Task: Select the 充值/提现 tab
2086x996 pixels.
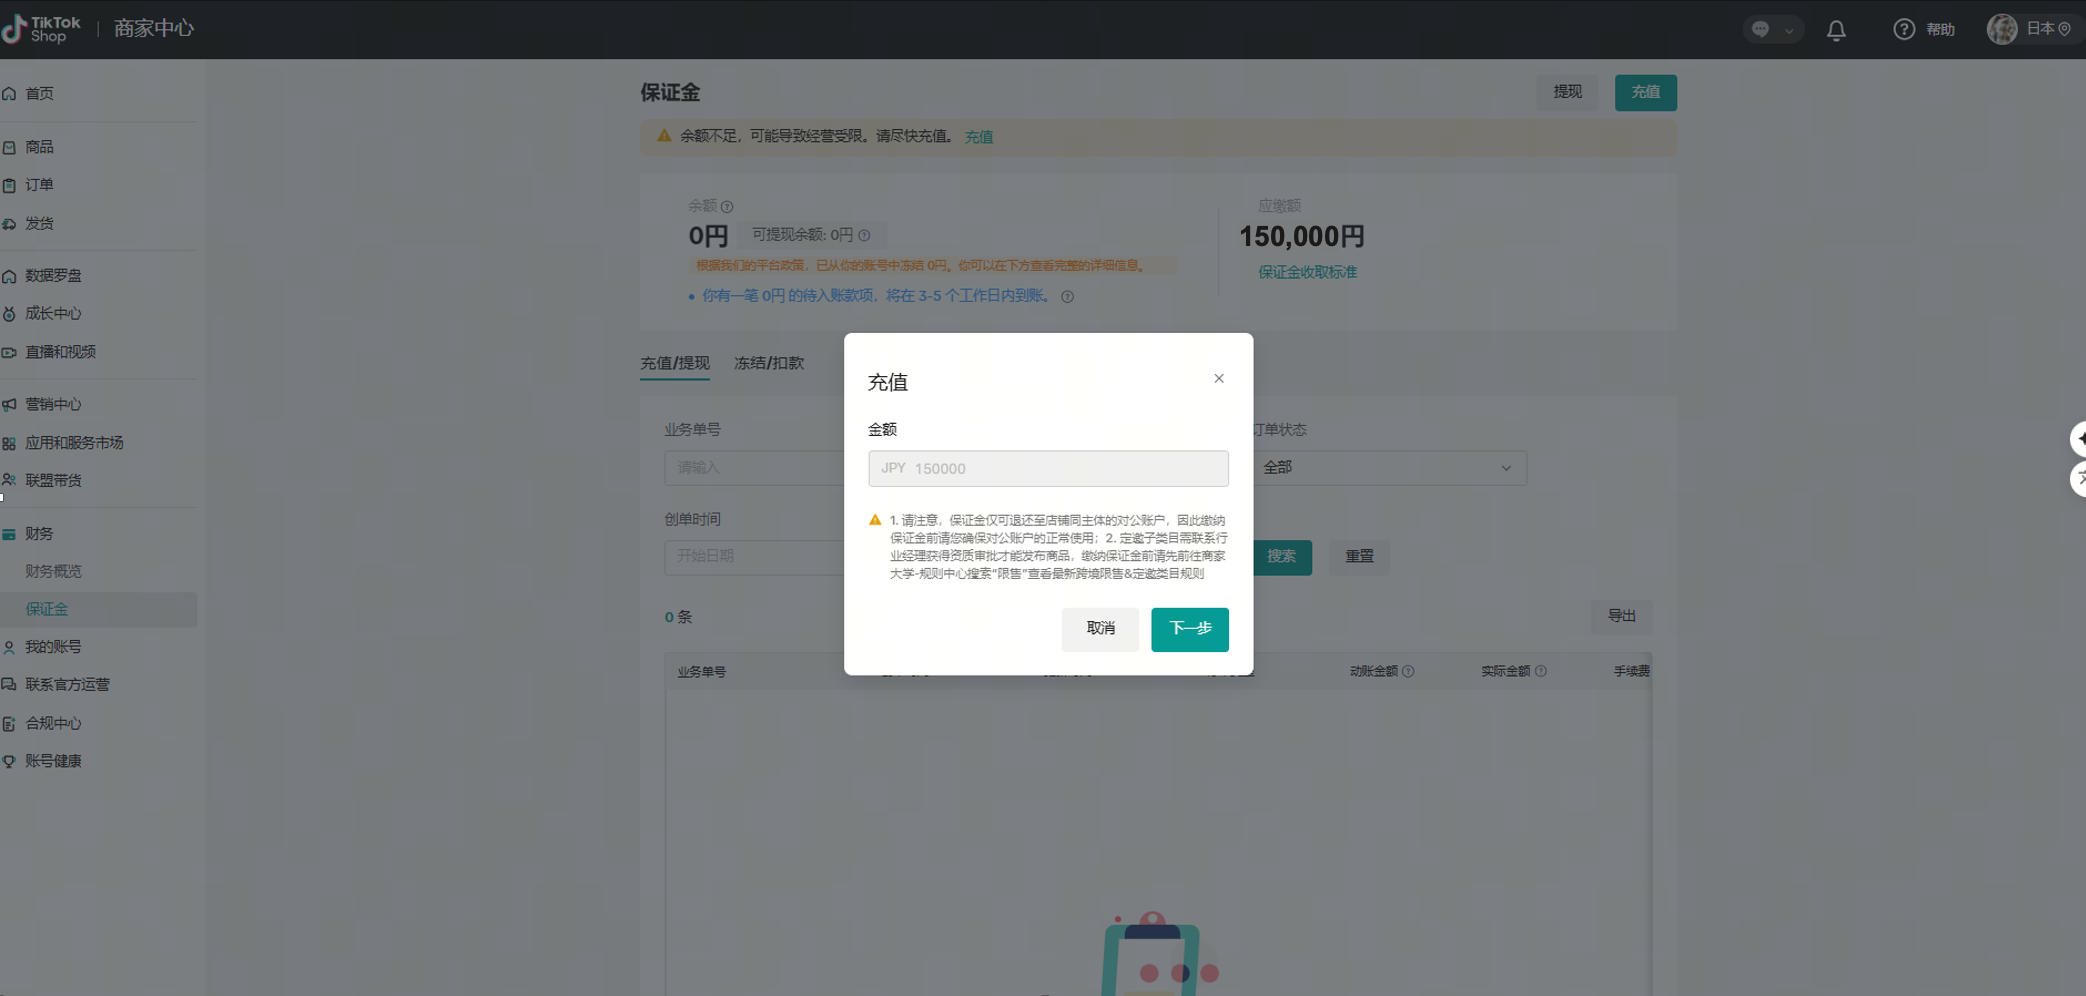Action: pos(674,363)
